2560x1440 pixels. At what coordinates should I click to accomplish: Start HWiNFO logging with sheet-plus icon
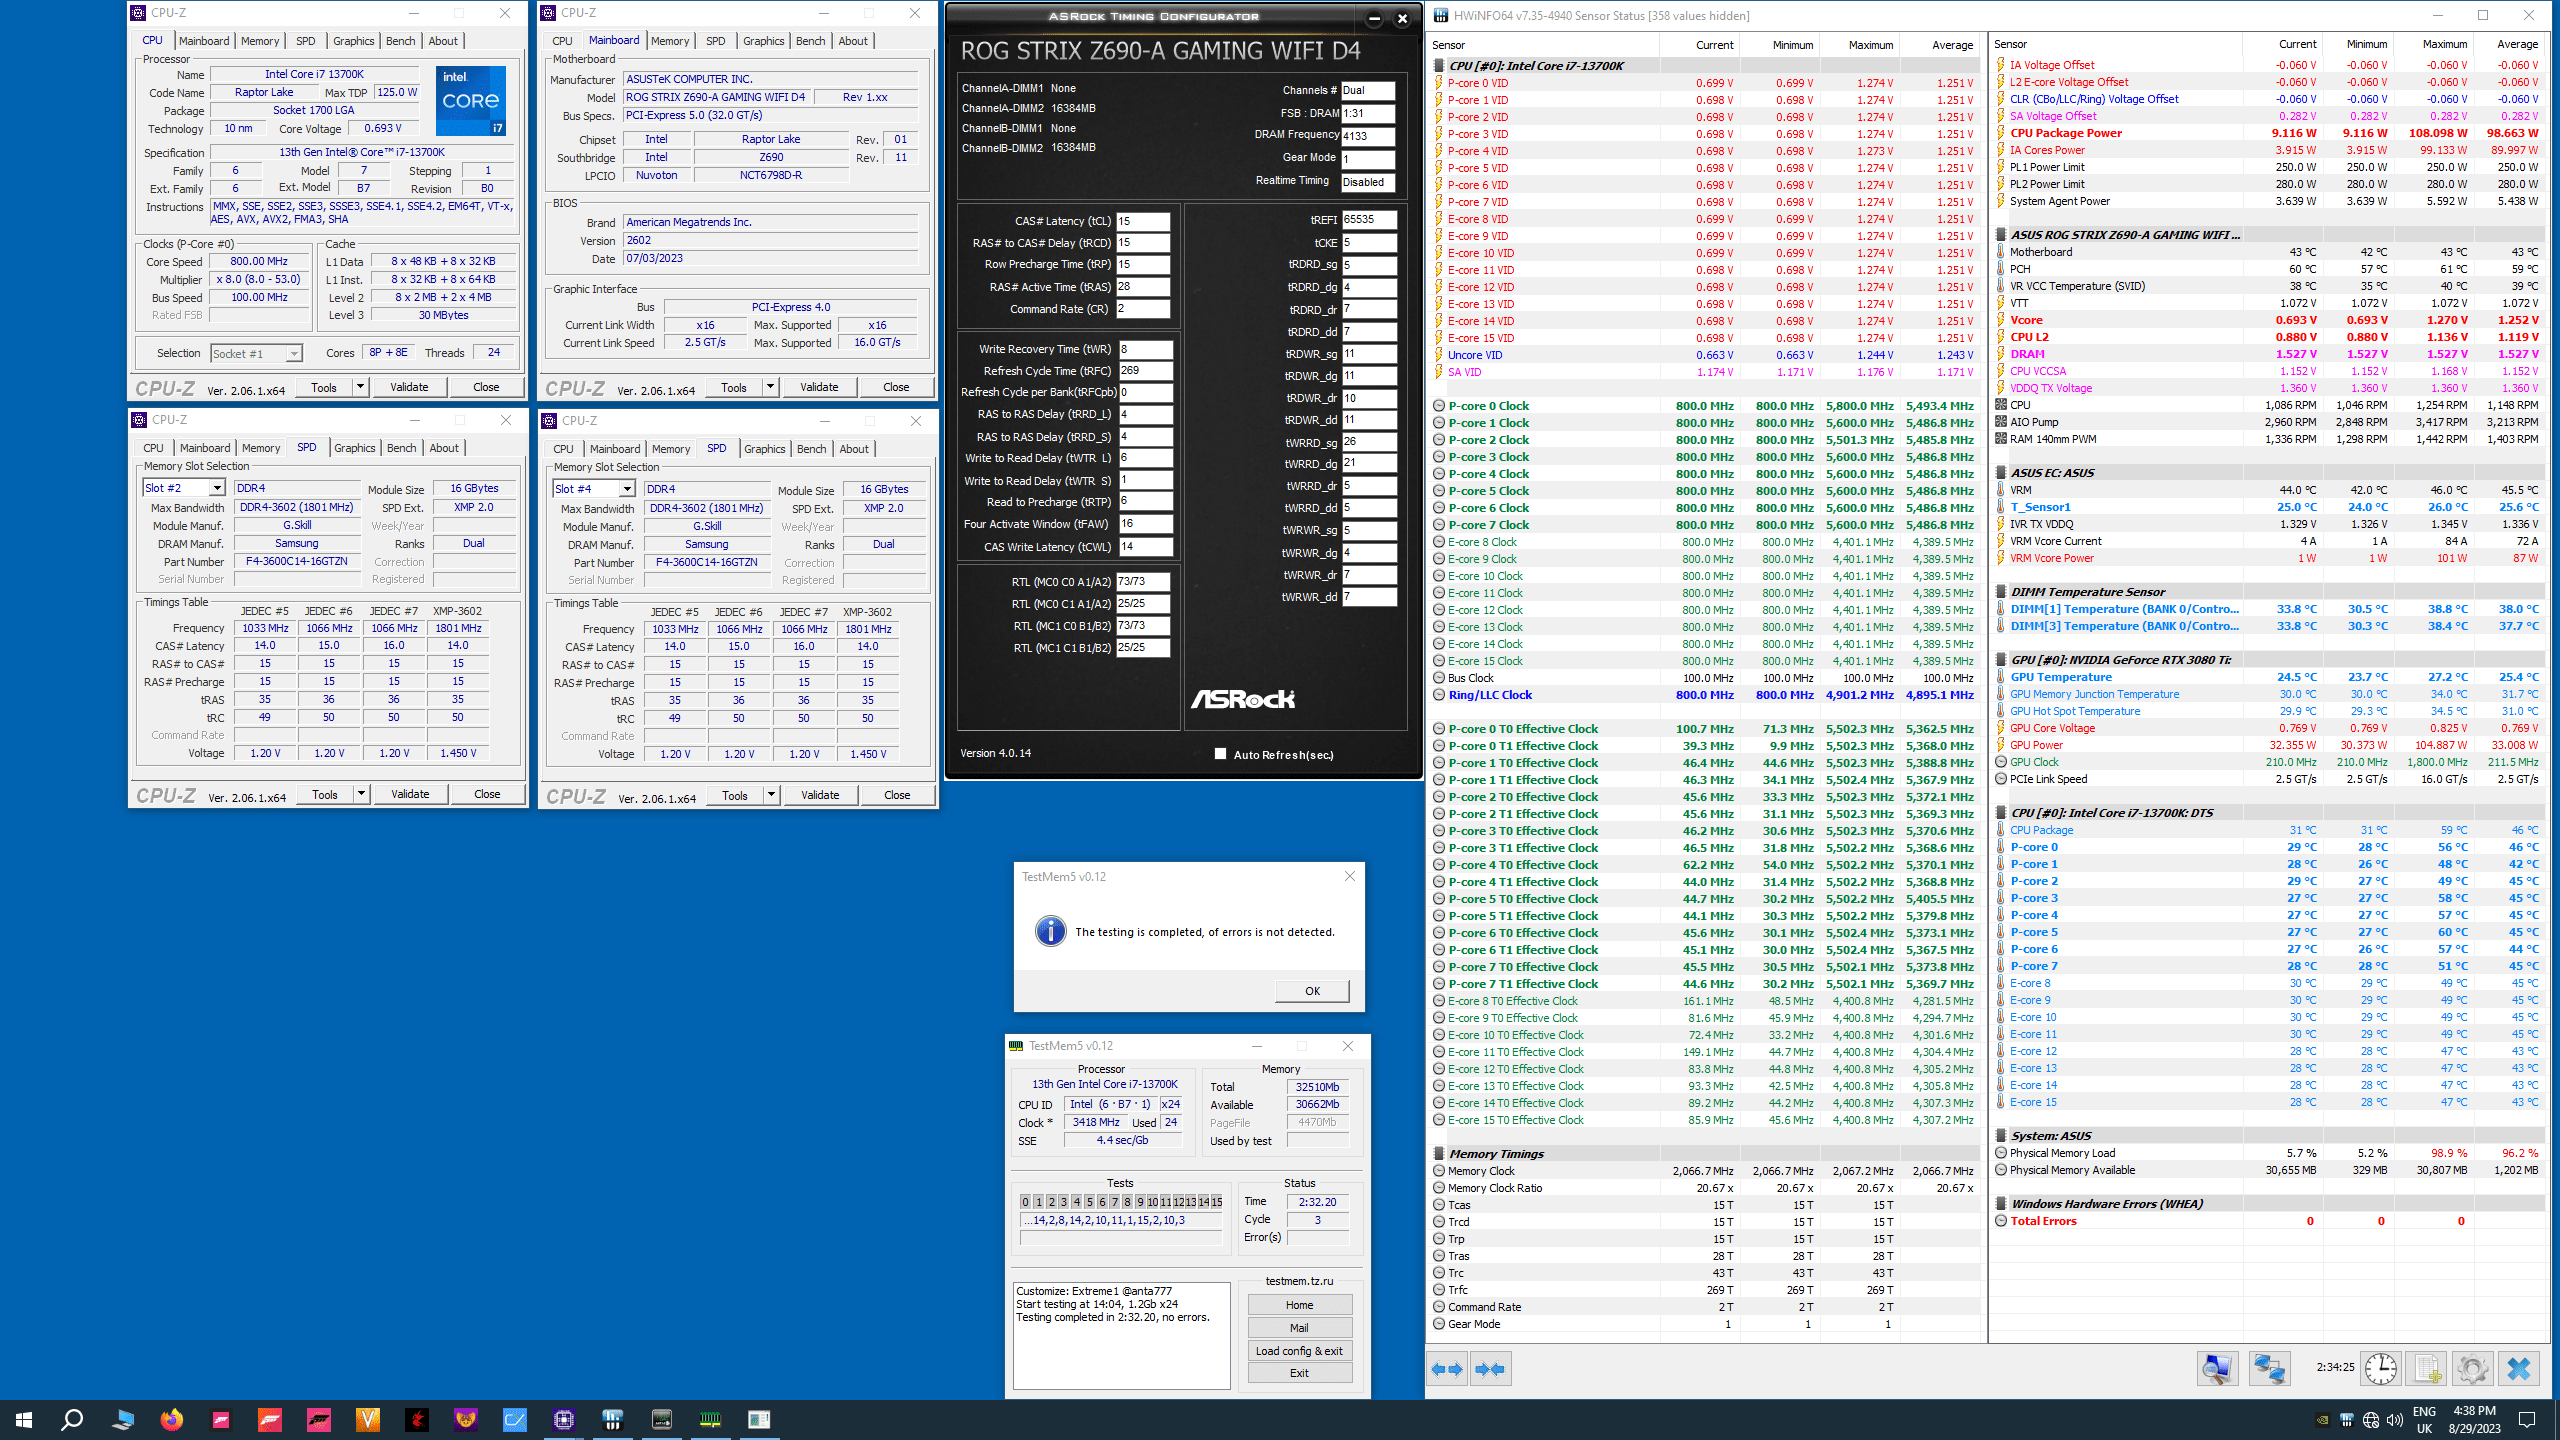[2427, 1368]
